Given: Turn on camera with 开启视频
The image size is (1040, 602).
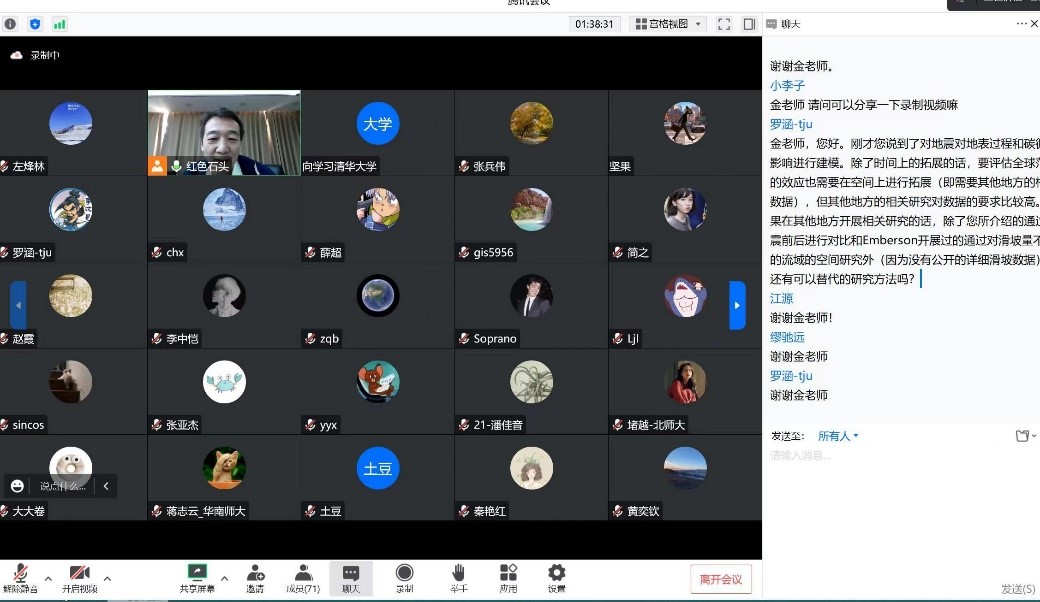Looking at the screenshot, I should click(80, 575).
